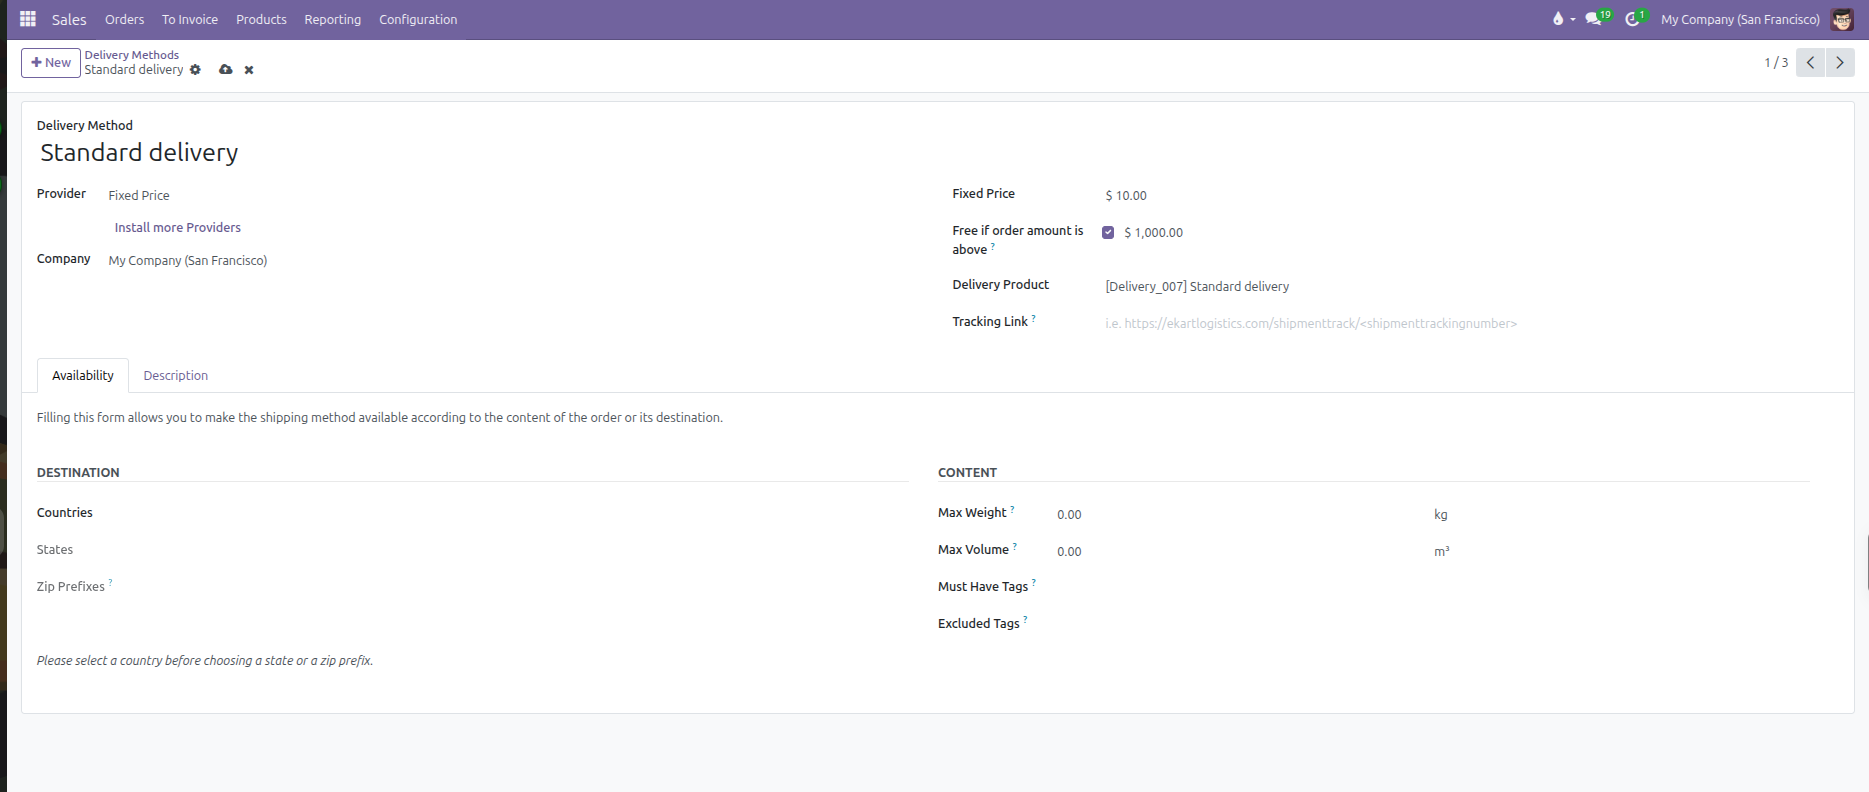
Task: Discard changes with the X icon
Action: [249, 70]
